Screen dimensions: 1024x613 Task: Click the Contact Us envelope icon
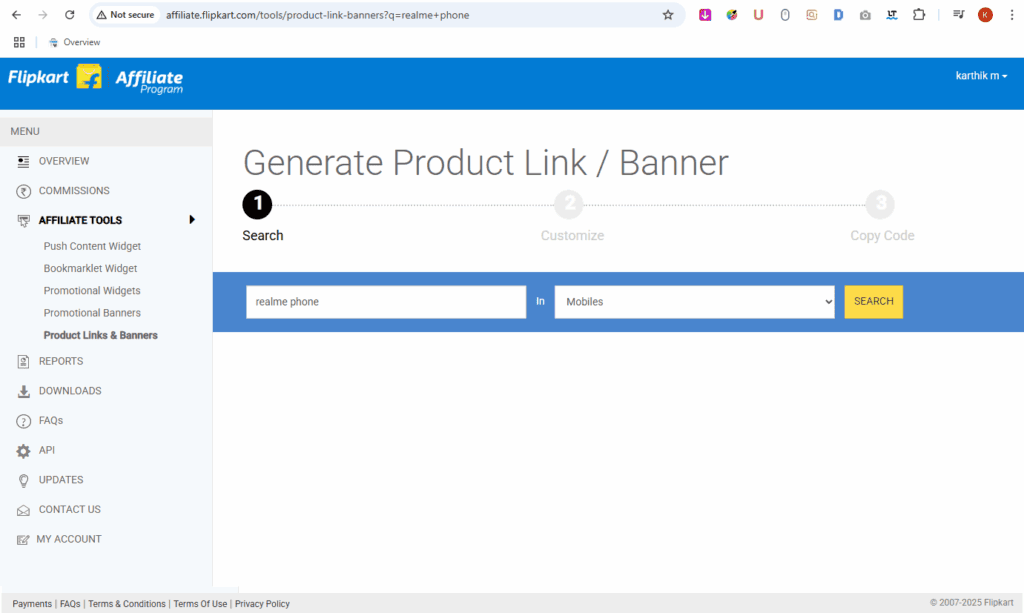coord(23,510)
